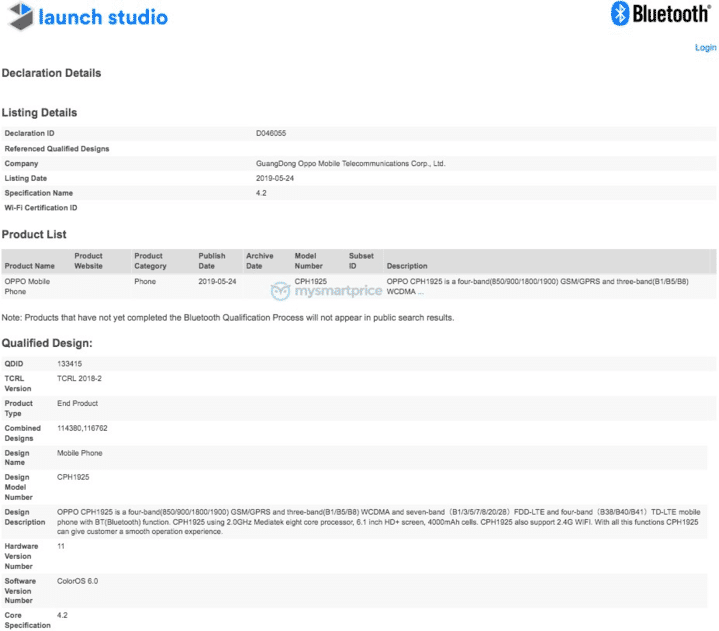This screenshot has width=719, height=631.
Task: Click the Product List heading
Action: pyautogui.click(x=34, y=234)
